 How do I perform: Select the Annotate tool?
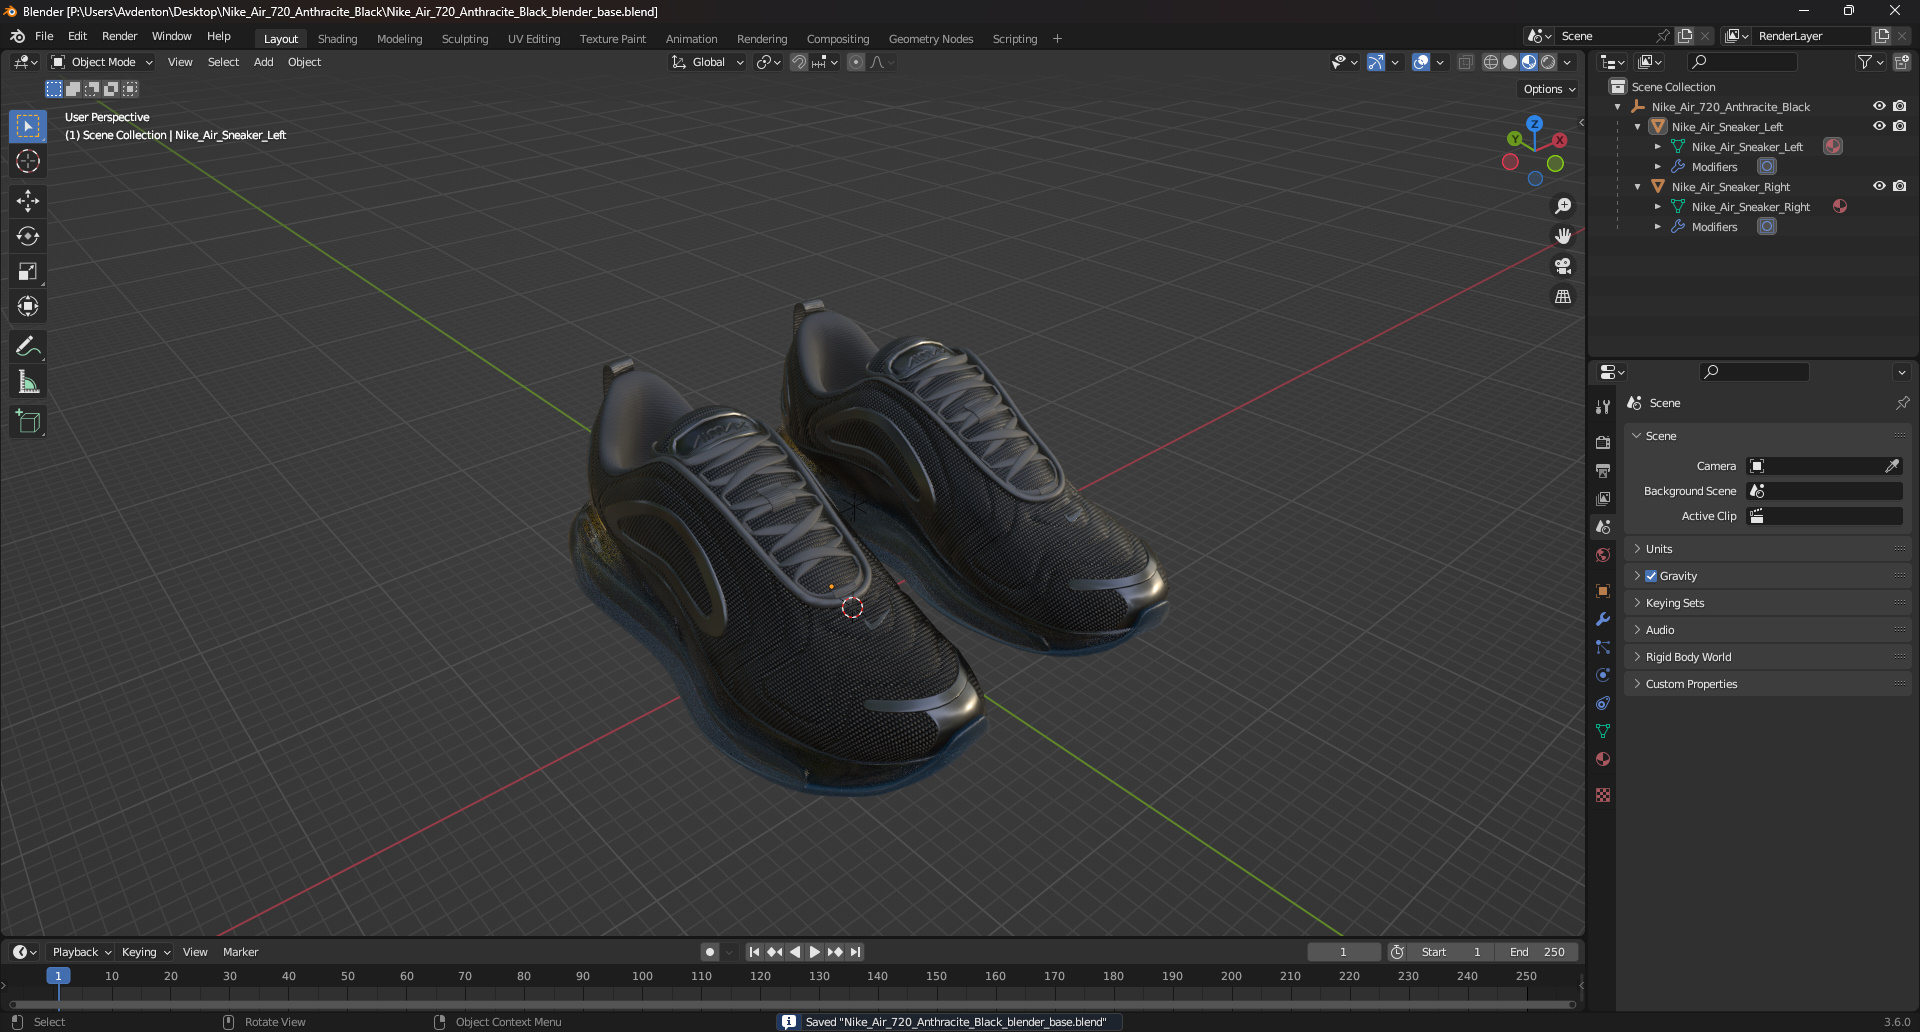click(28, 346)
